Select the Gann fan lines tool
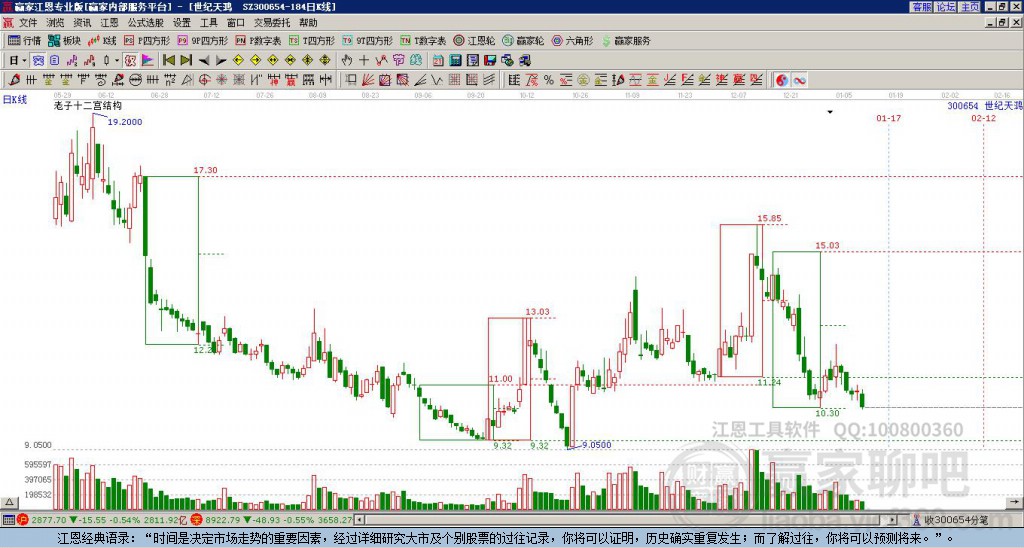Image resolution: width=1024 pixels, height=548 pixels. click(368, 80)
